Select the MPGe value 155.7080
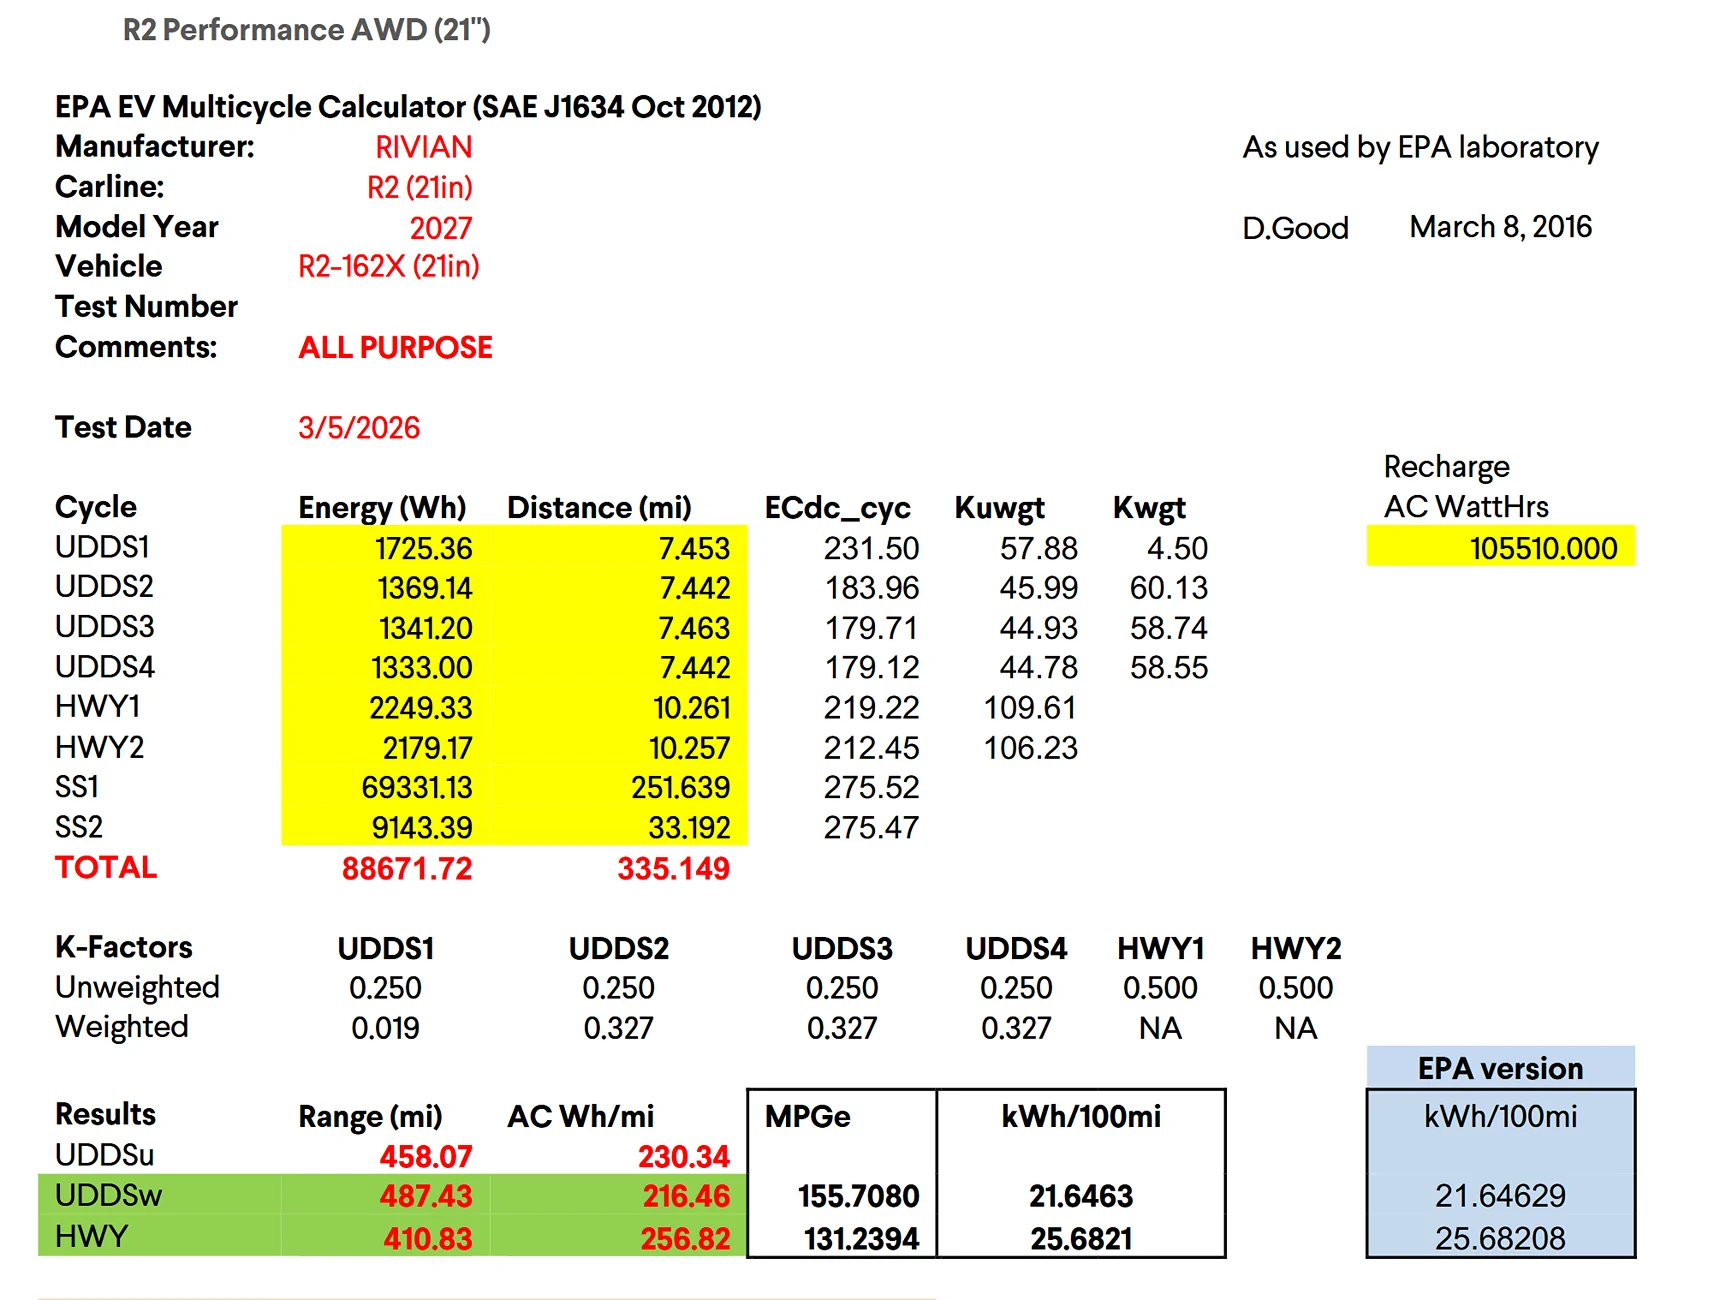 (x=858, y=1196)
